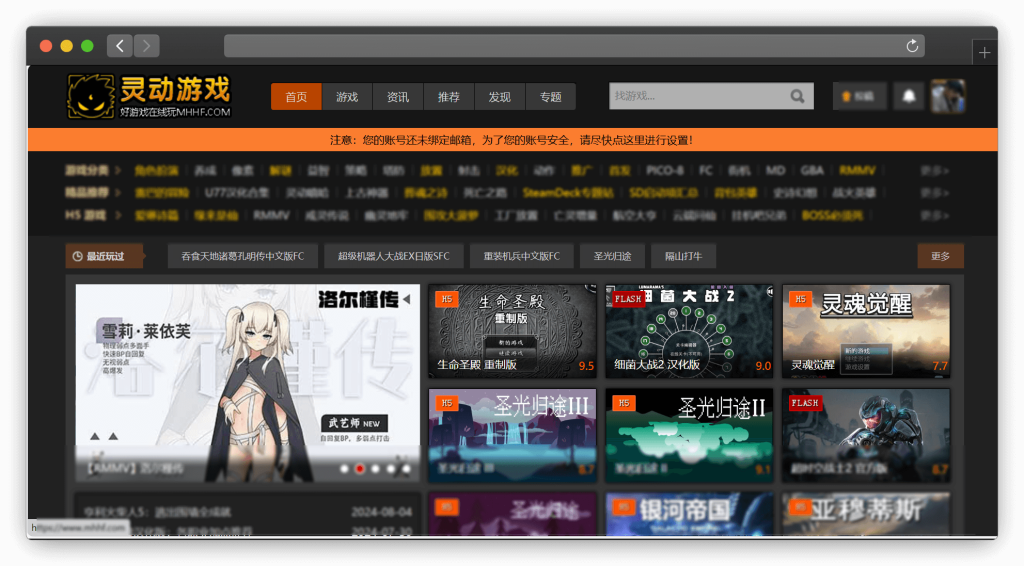Open the 游戏 navigation tab

(347, 97)
